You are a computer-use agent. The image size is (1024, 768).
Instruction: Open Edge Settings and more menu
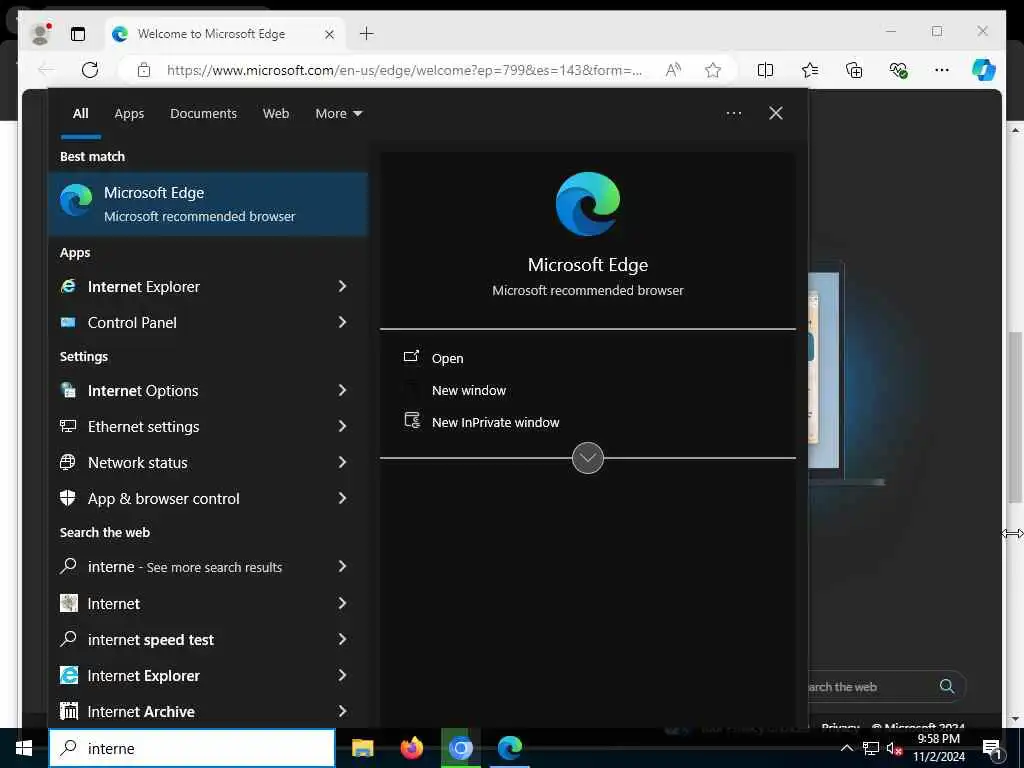(x=942, y=70)
